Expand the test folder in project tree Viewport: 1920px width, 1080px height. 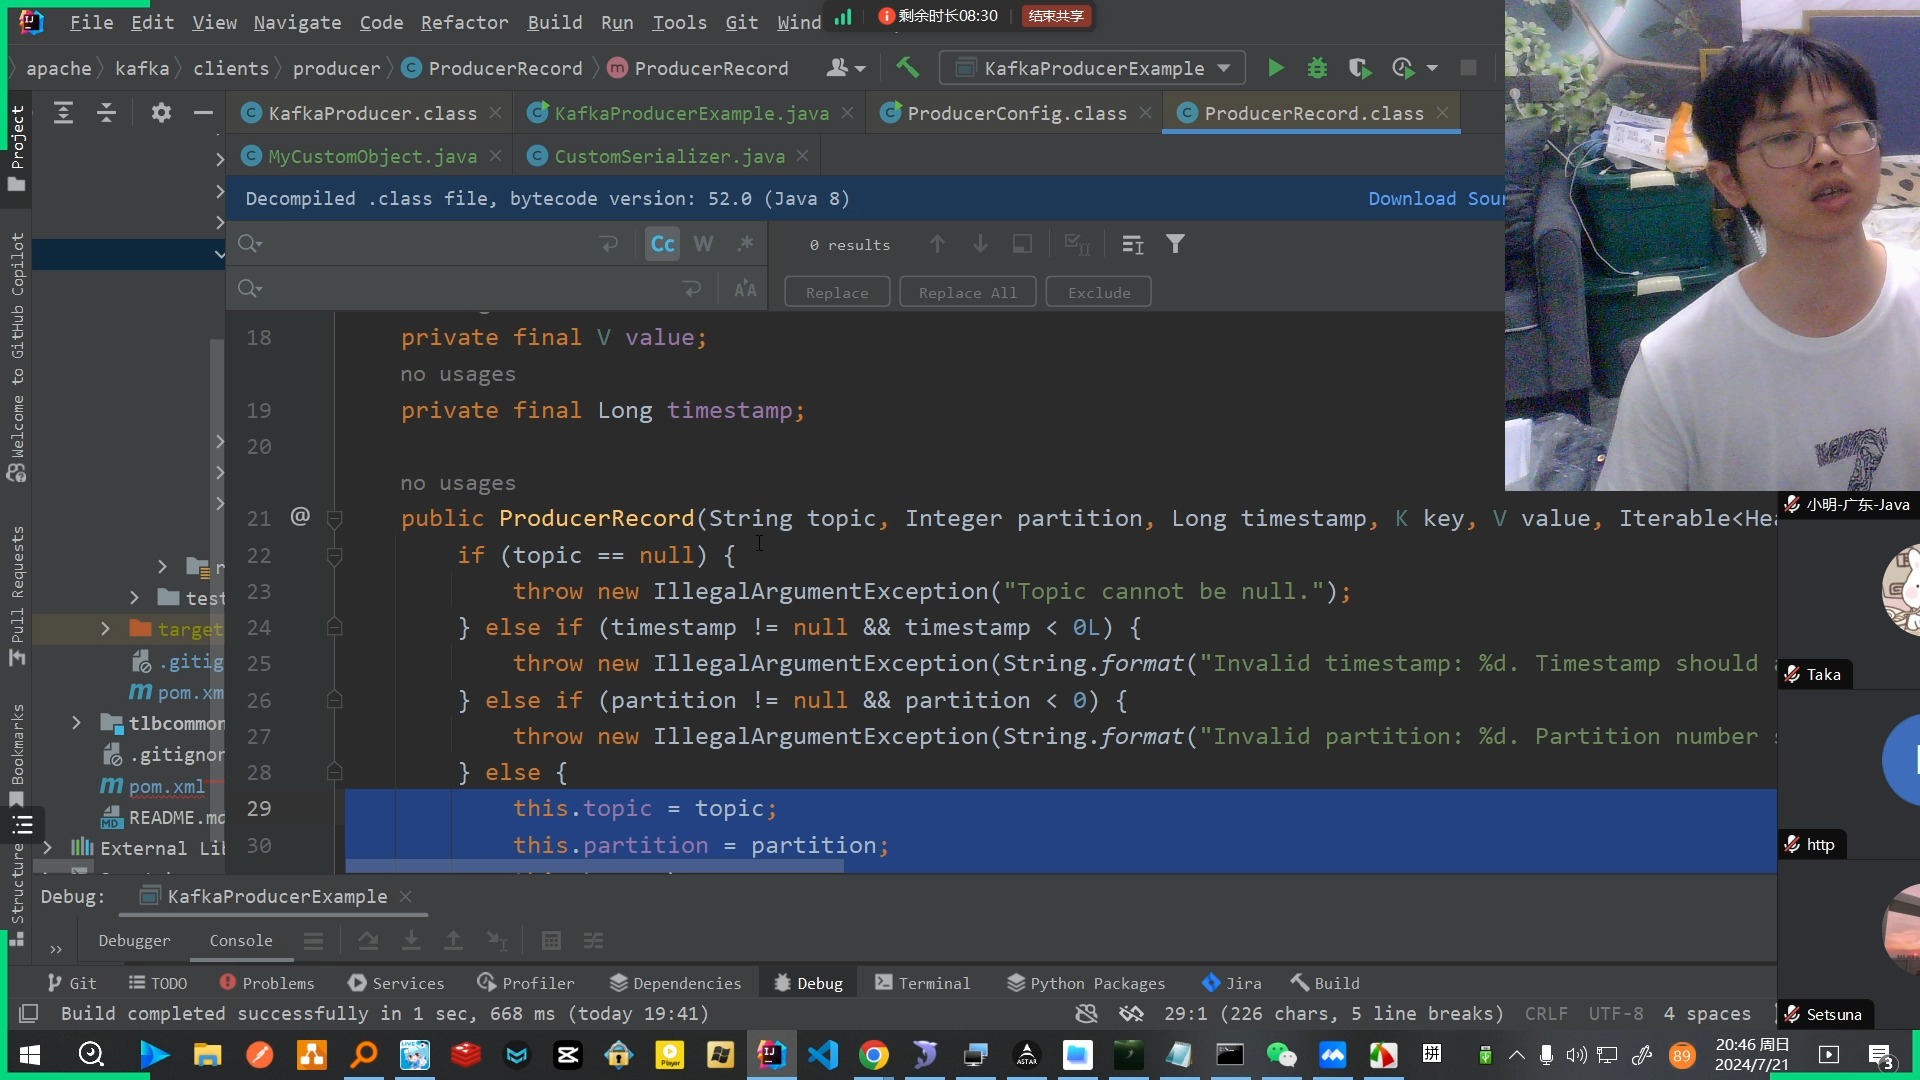point(134,598)
